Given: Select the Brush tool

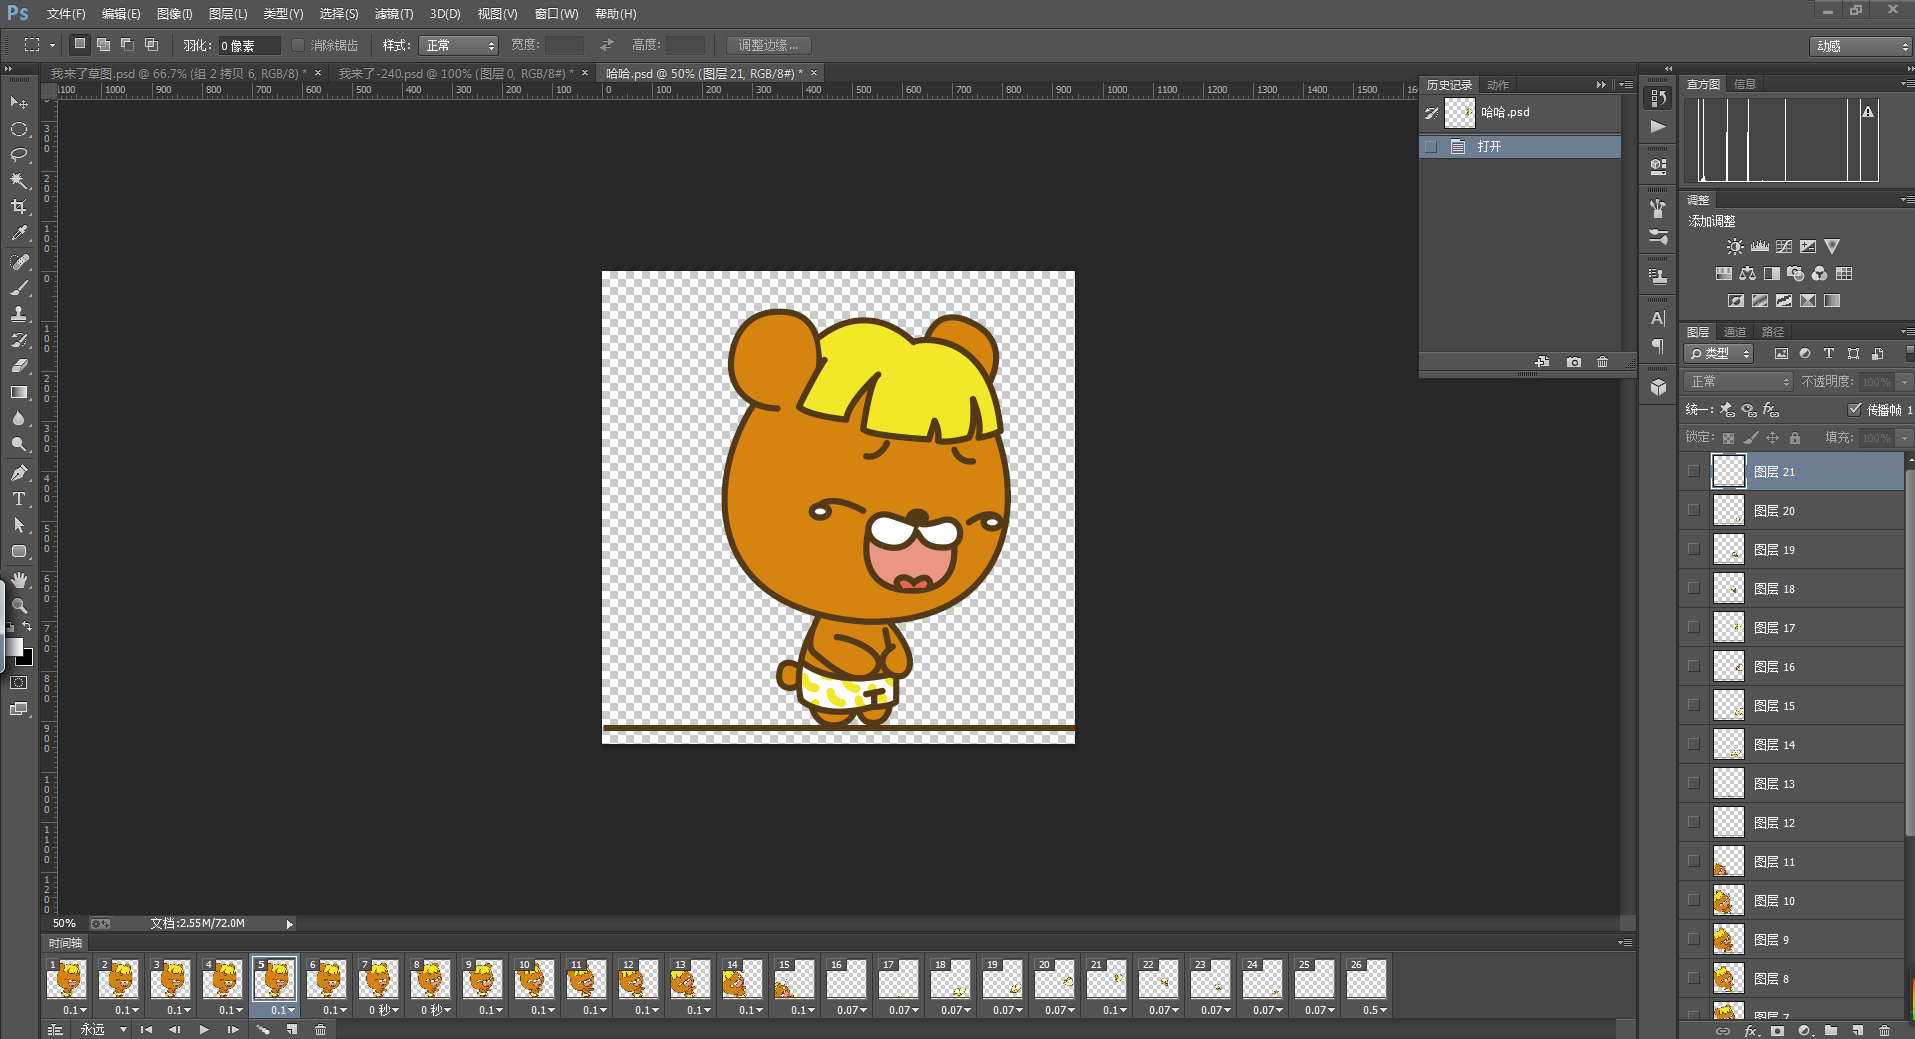Looking at the screenshot, I should click(19, 288).
